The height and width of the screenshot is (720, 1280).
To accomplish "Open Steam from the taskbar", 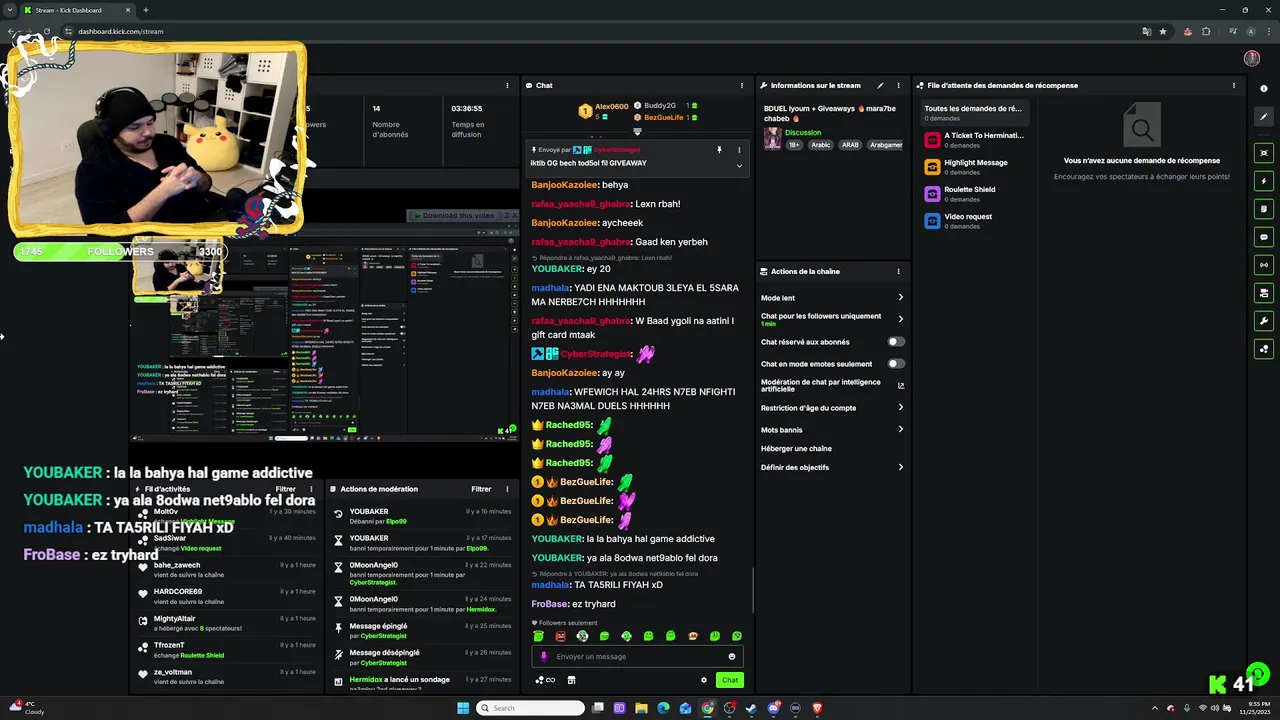I will coord(751,708).
